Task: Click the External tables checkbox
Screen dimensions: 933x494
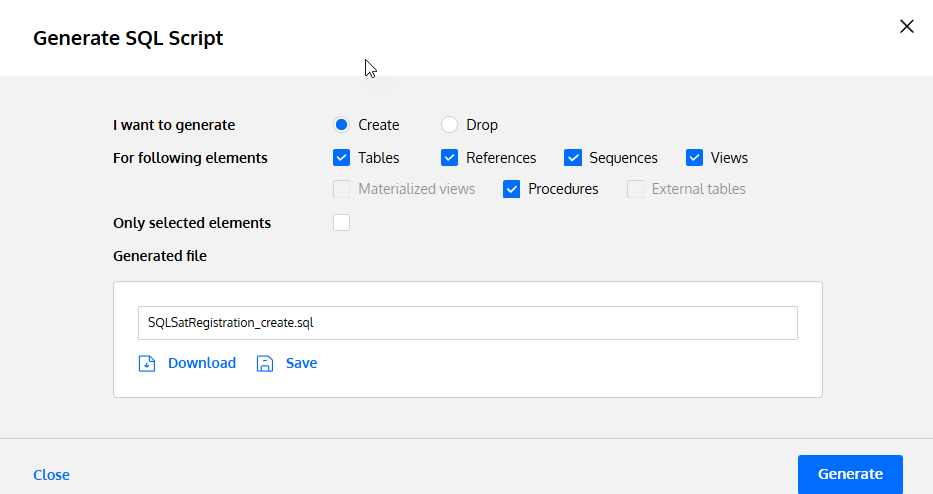Action: click(635, 189)
